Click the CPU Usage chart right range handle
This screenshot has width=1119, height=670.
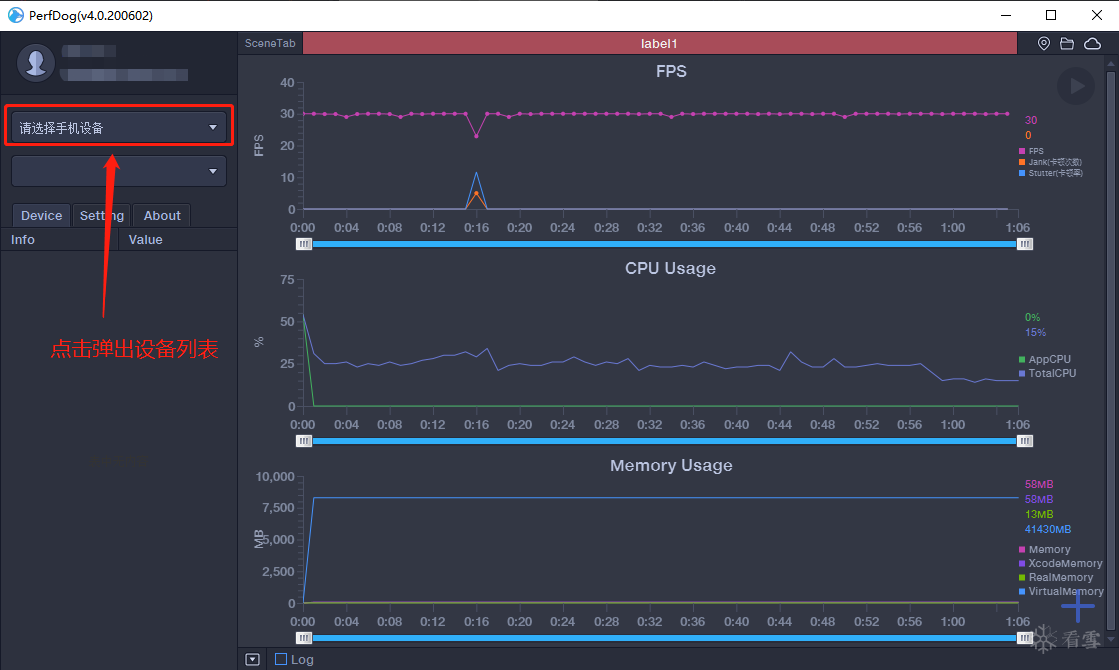pos(1025,441)
